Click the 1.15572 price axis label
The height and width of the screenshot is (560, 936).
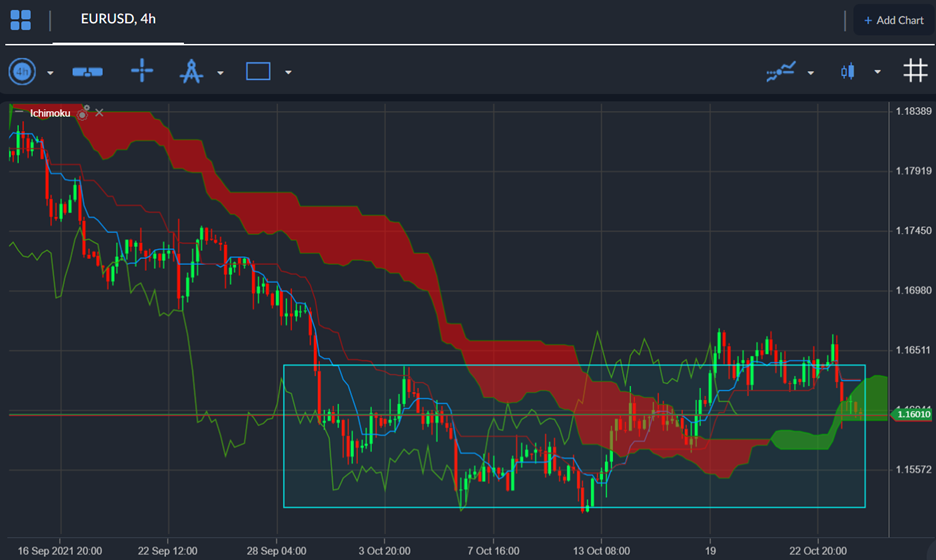(x=913, y=469)
